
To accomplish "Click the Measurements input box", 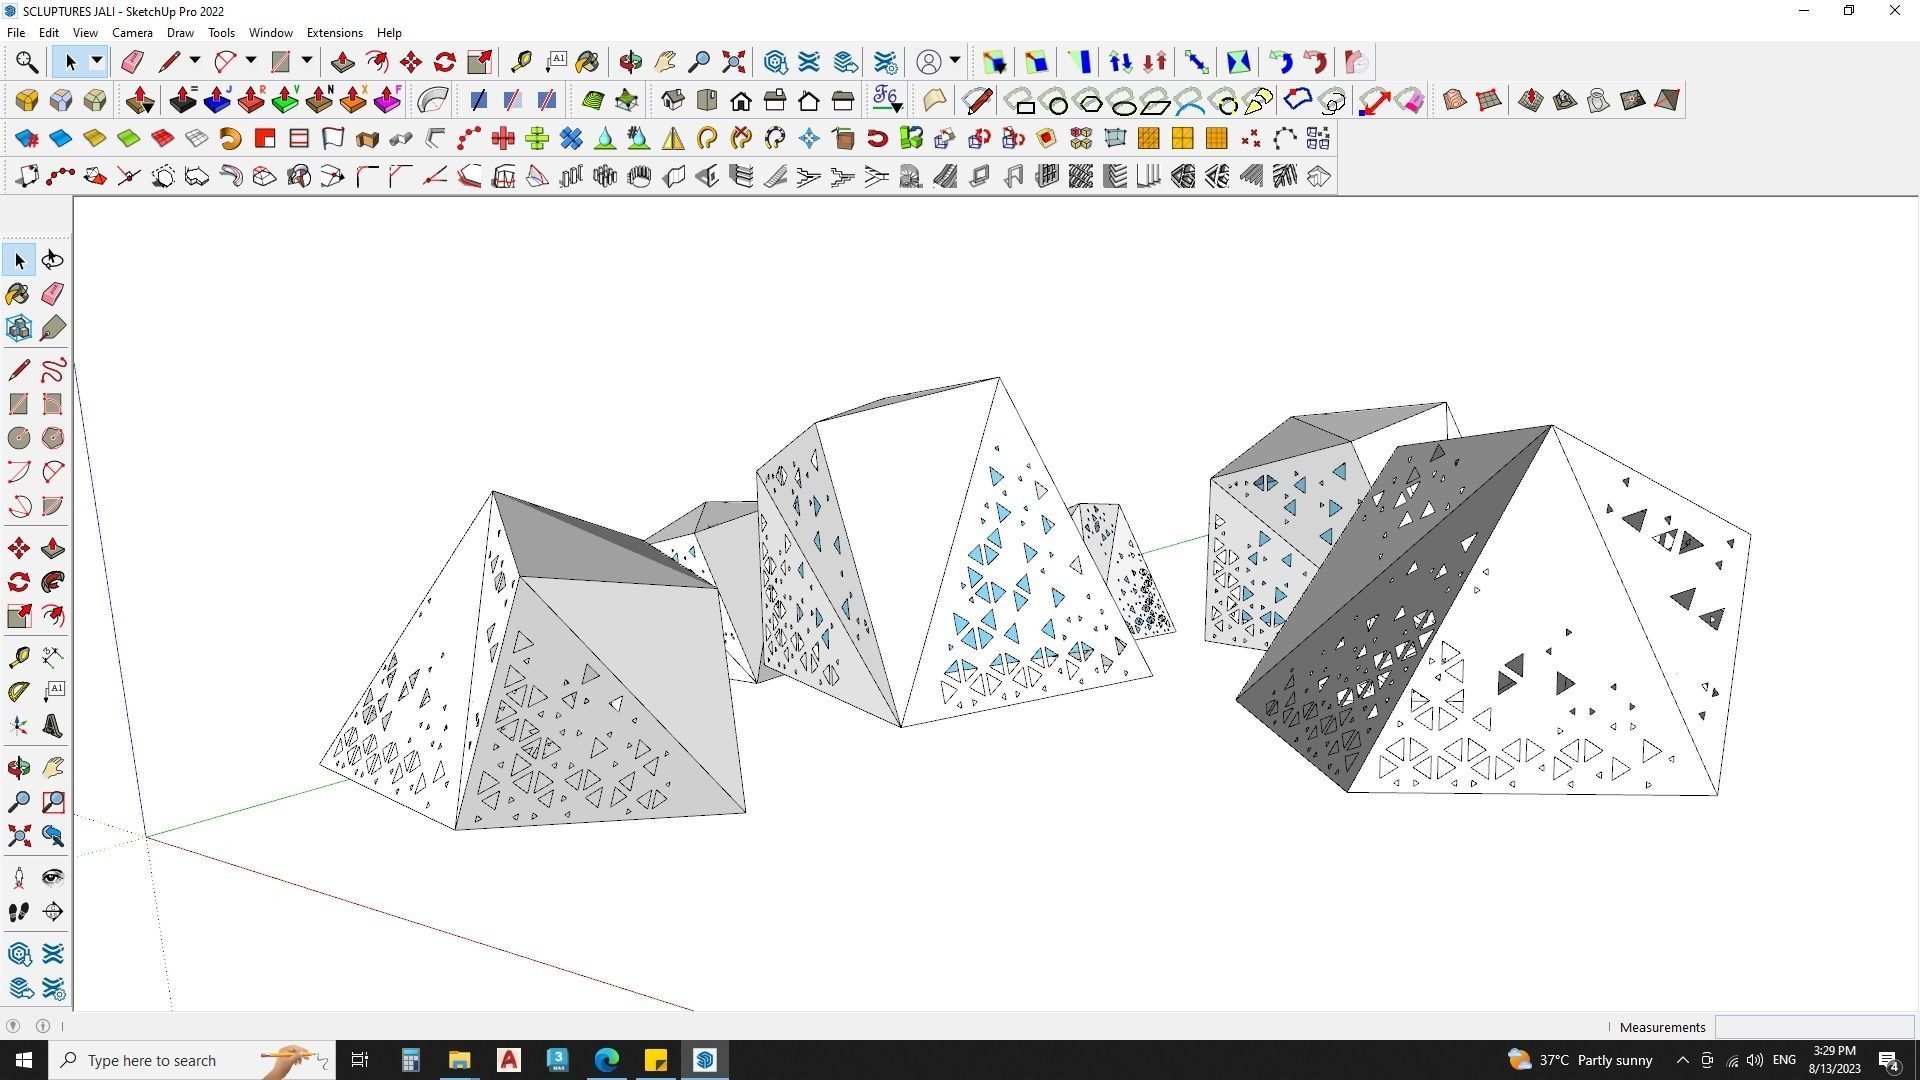I will (1813, 1027).
